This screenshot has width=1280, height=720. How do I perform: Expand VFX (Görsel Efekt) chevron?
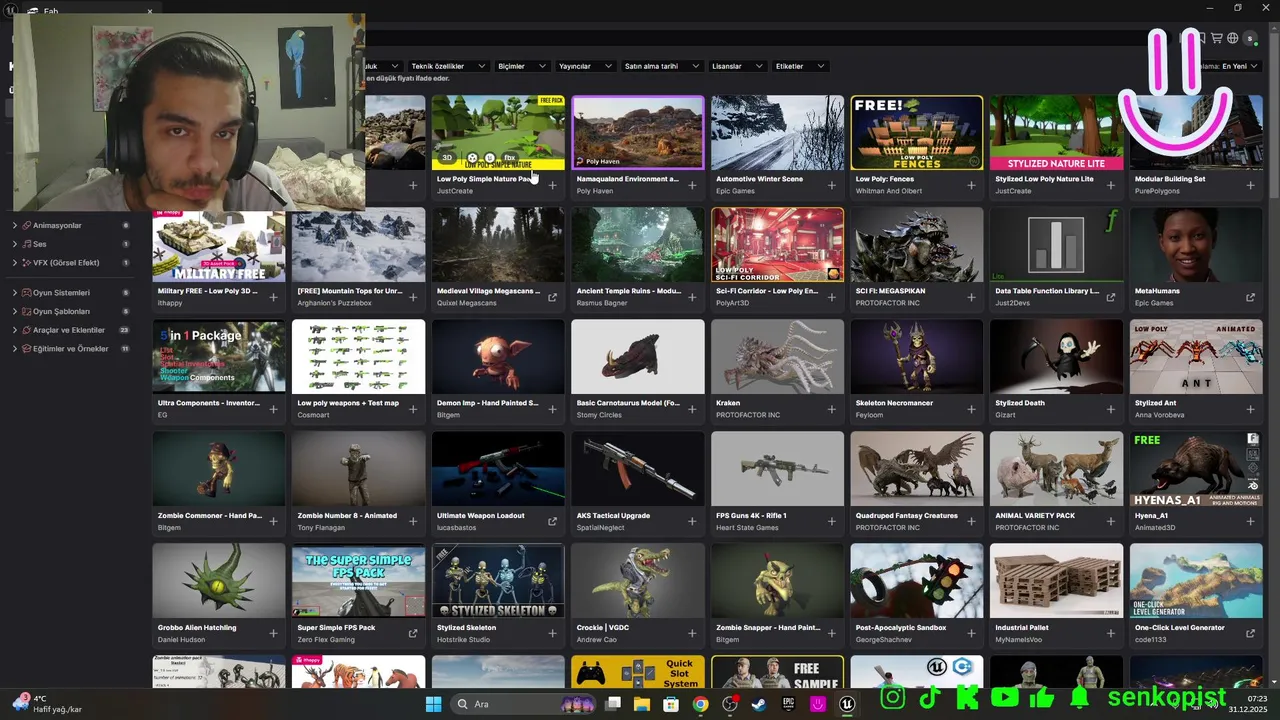click(14, 263)
